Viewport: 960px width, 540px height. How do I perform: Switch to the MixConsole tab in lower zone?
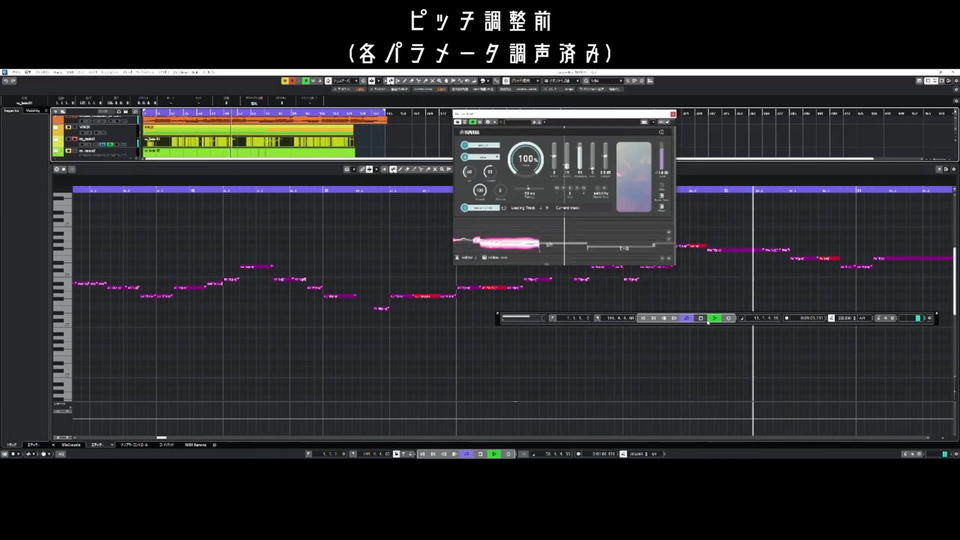click(71, 445)
